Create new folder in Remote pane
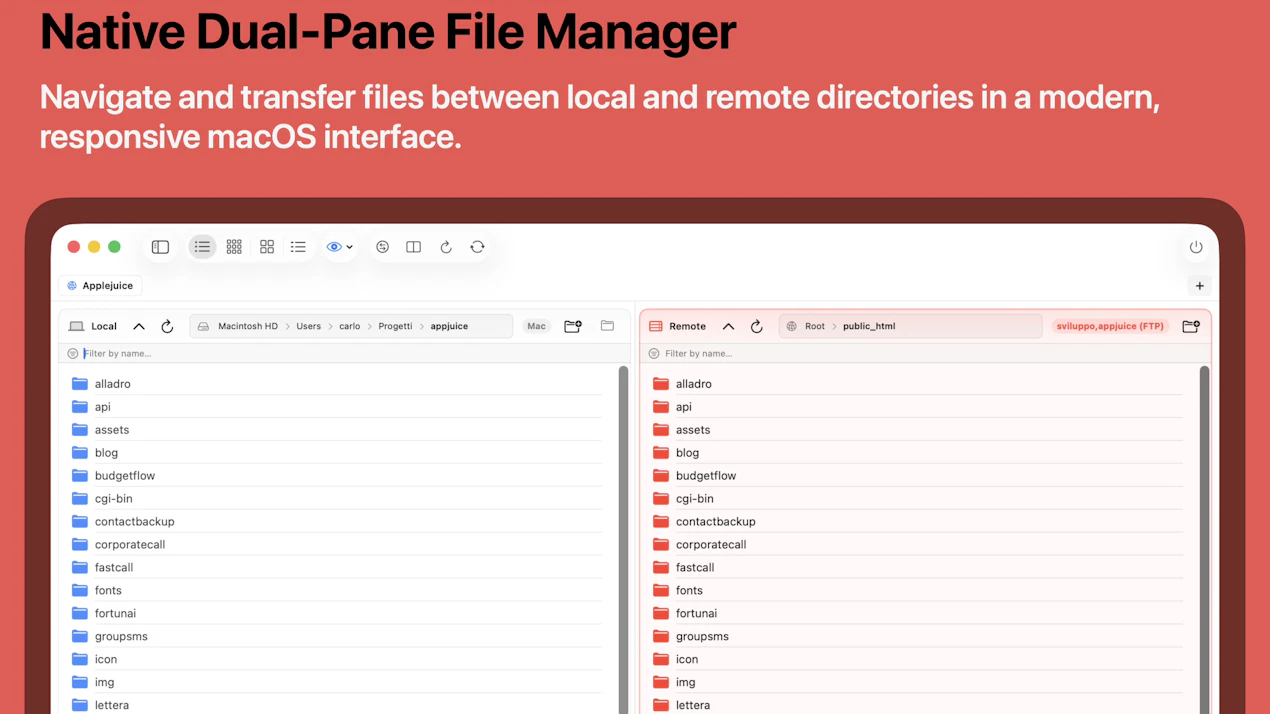1270x714 pixels. pyautogui.click(x=1191, y=326)
